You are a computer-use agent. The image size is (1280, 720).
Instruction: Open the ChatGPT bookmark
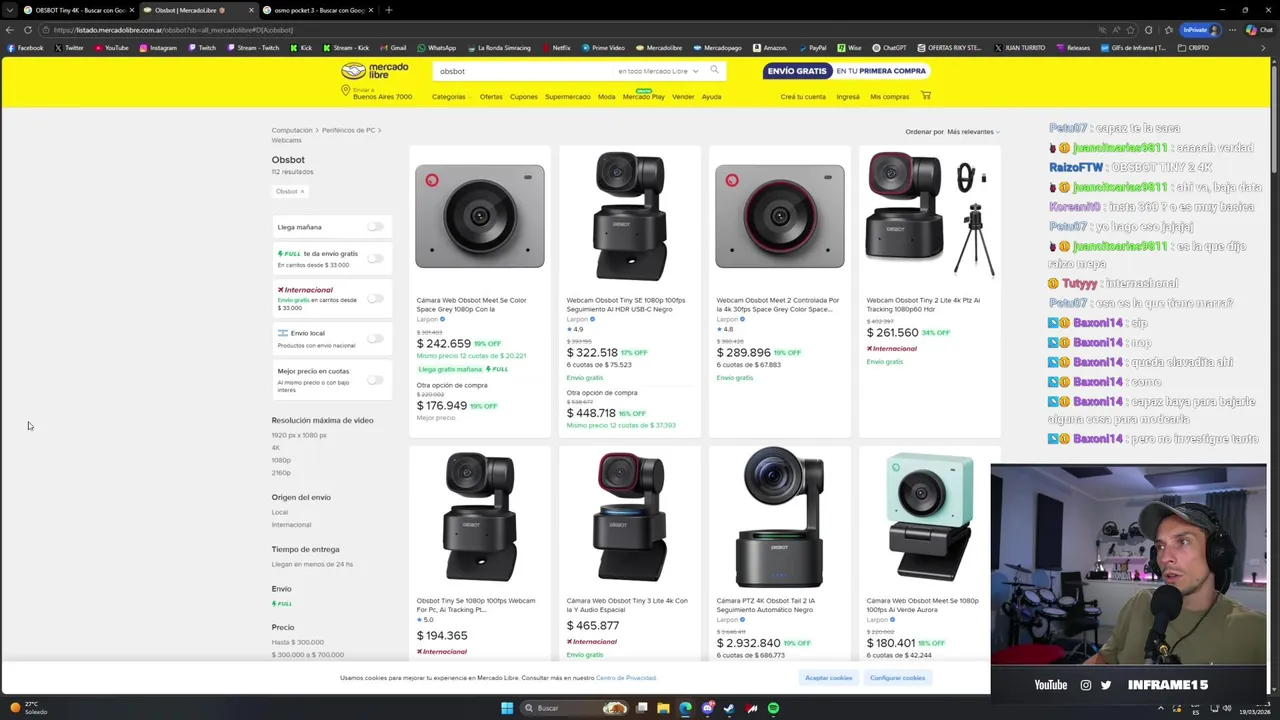[889, 48]
